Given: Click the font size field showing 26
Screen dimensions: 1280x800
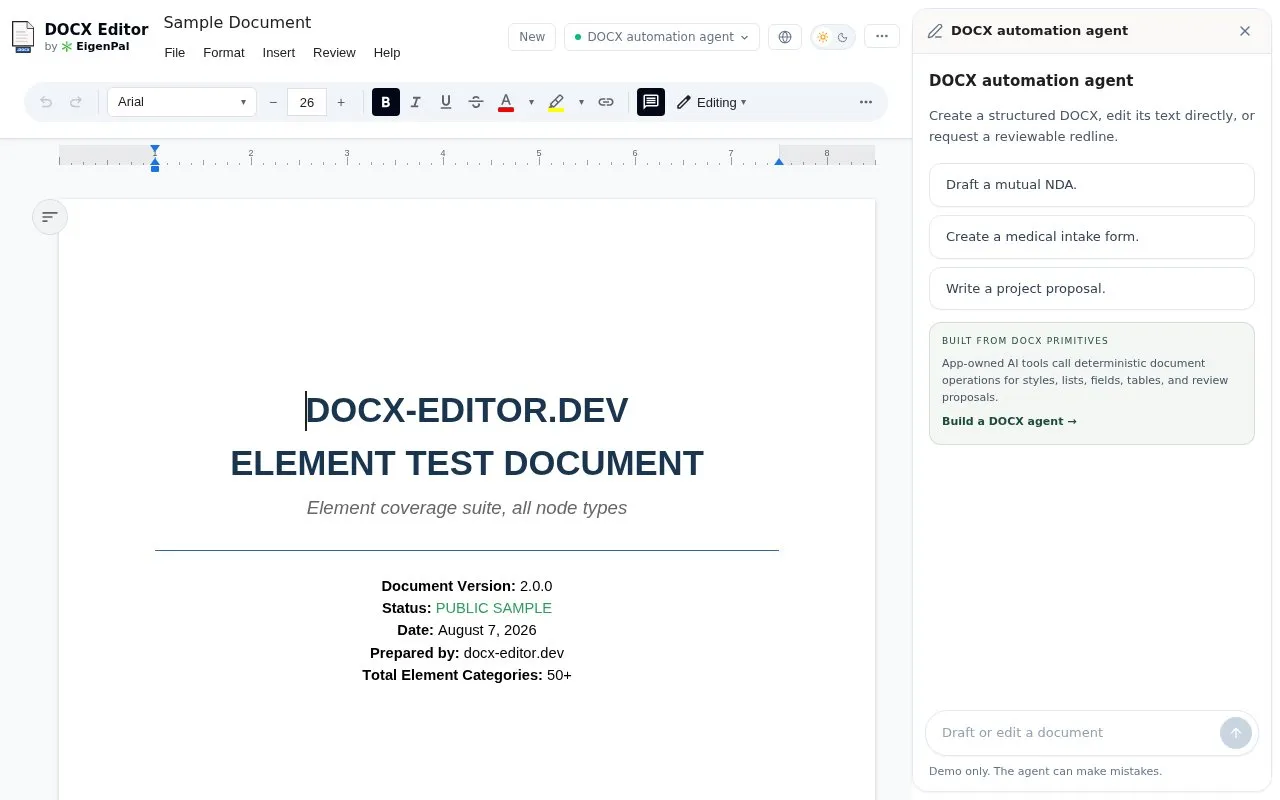Looking at the screenshot, I should [307, 102].
